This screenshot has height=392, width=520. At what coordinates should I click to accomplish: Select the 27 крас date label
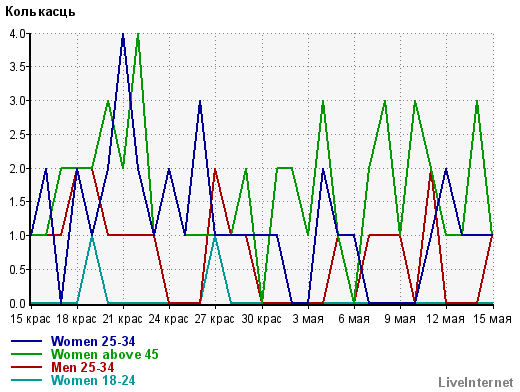click(215, 319)
